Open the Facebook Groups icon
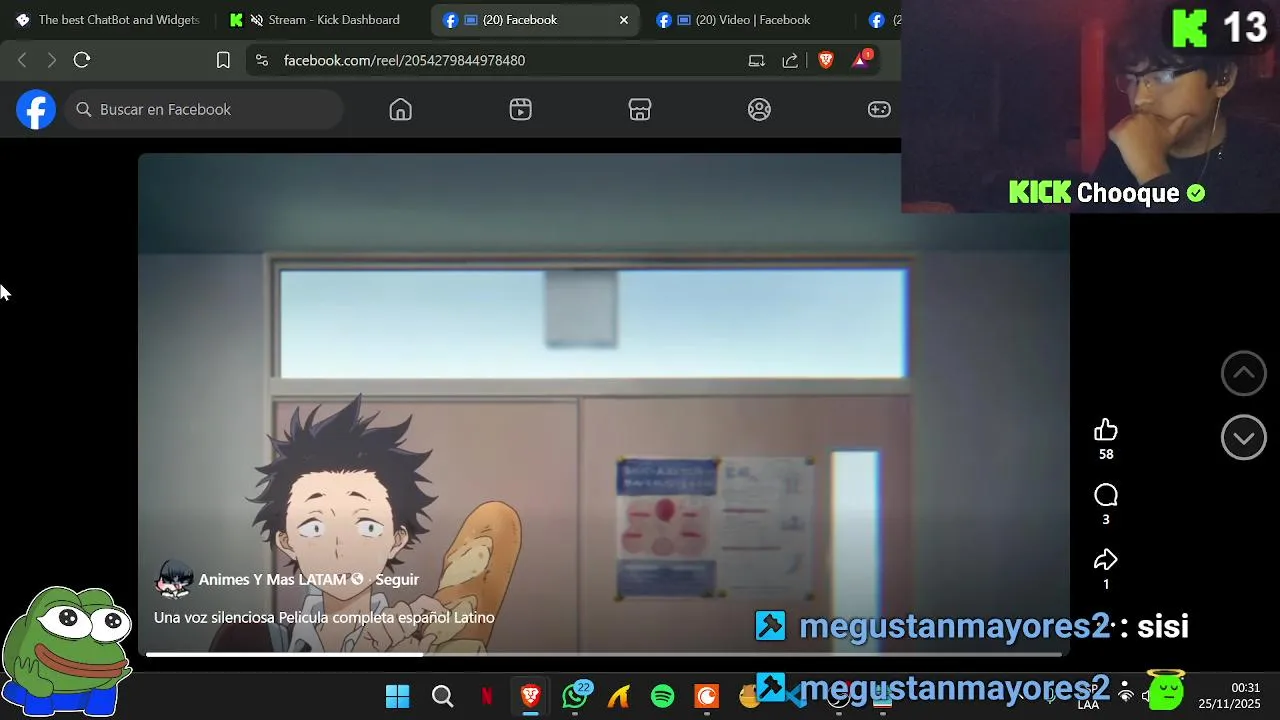The width and height of the screenshot is (1280, 720). pos(759,109)
